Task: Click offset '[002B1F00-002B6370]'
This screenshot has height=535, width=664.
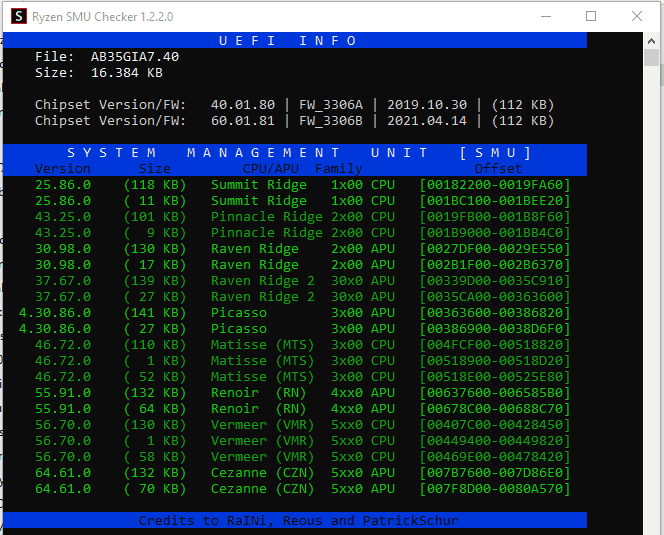Action: (x=495, y=265)
